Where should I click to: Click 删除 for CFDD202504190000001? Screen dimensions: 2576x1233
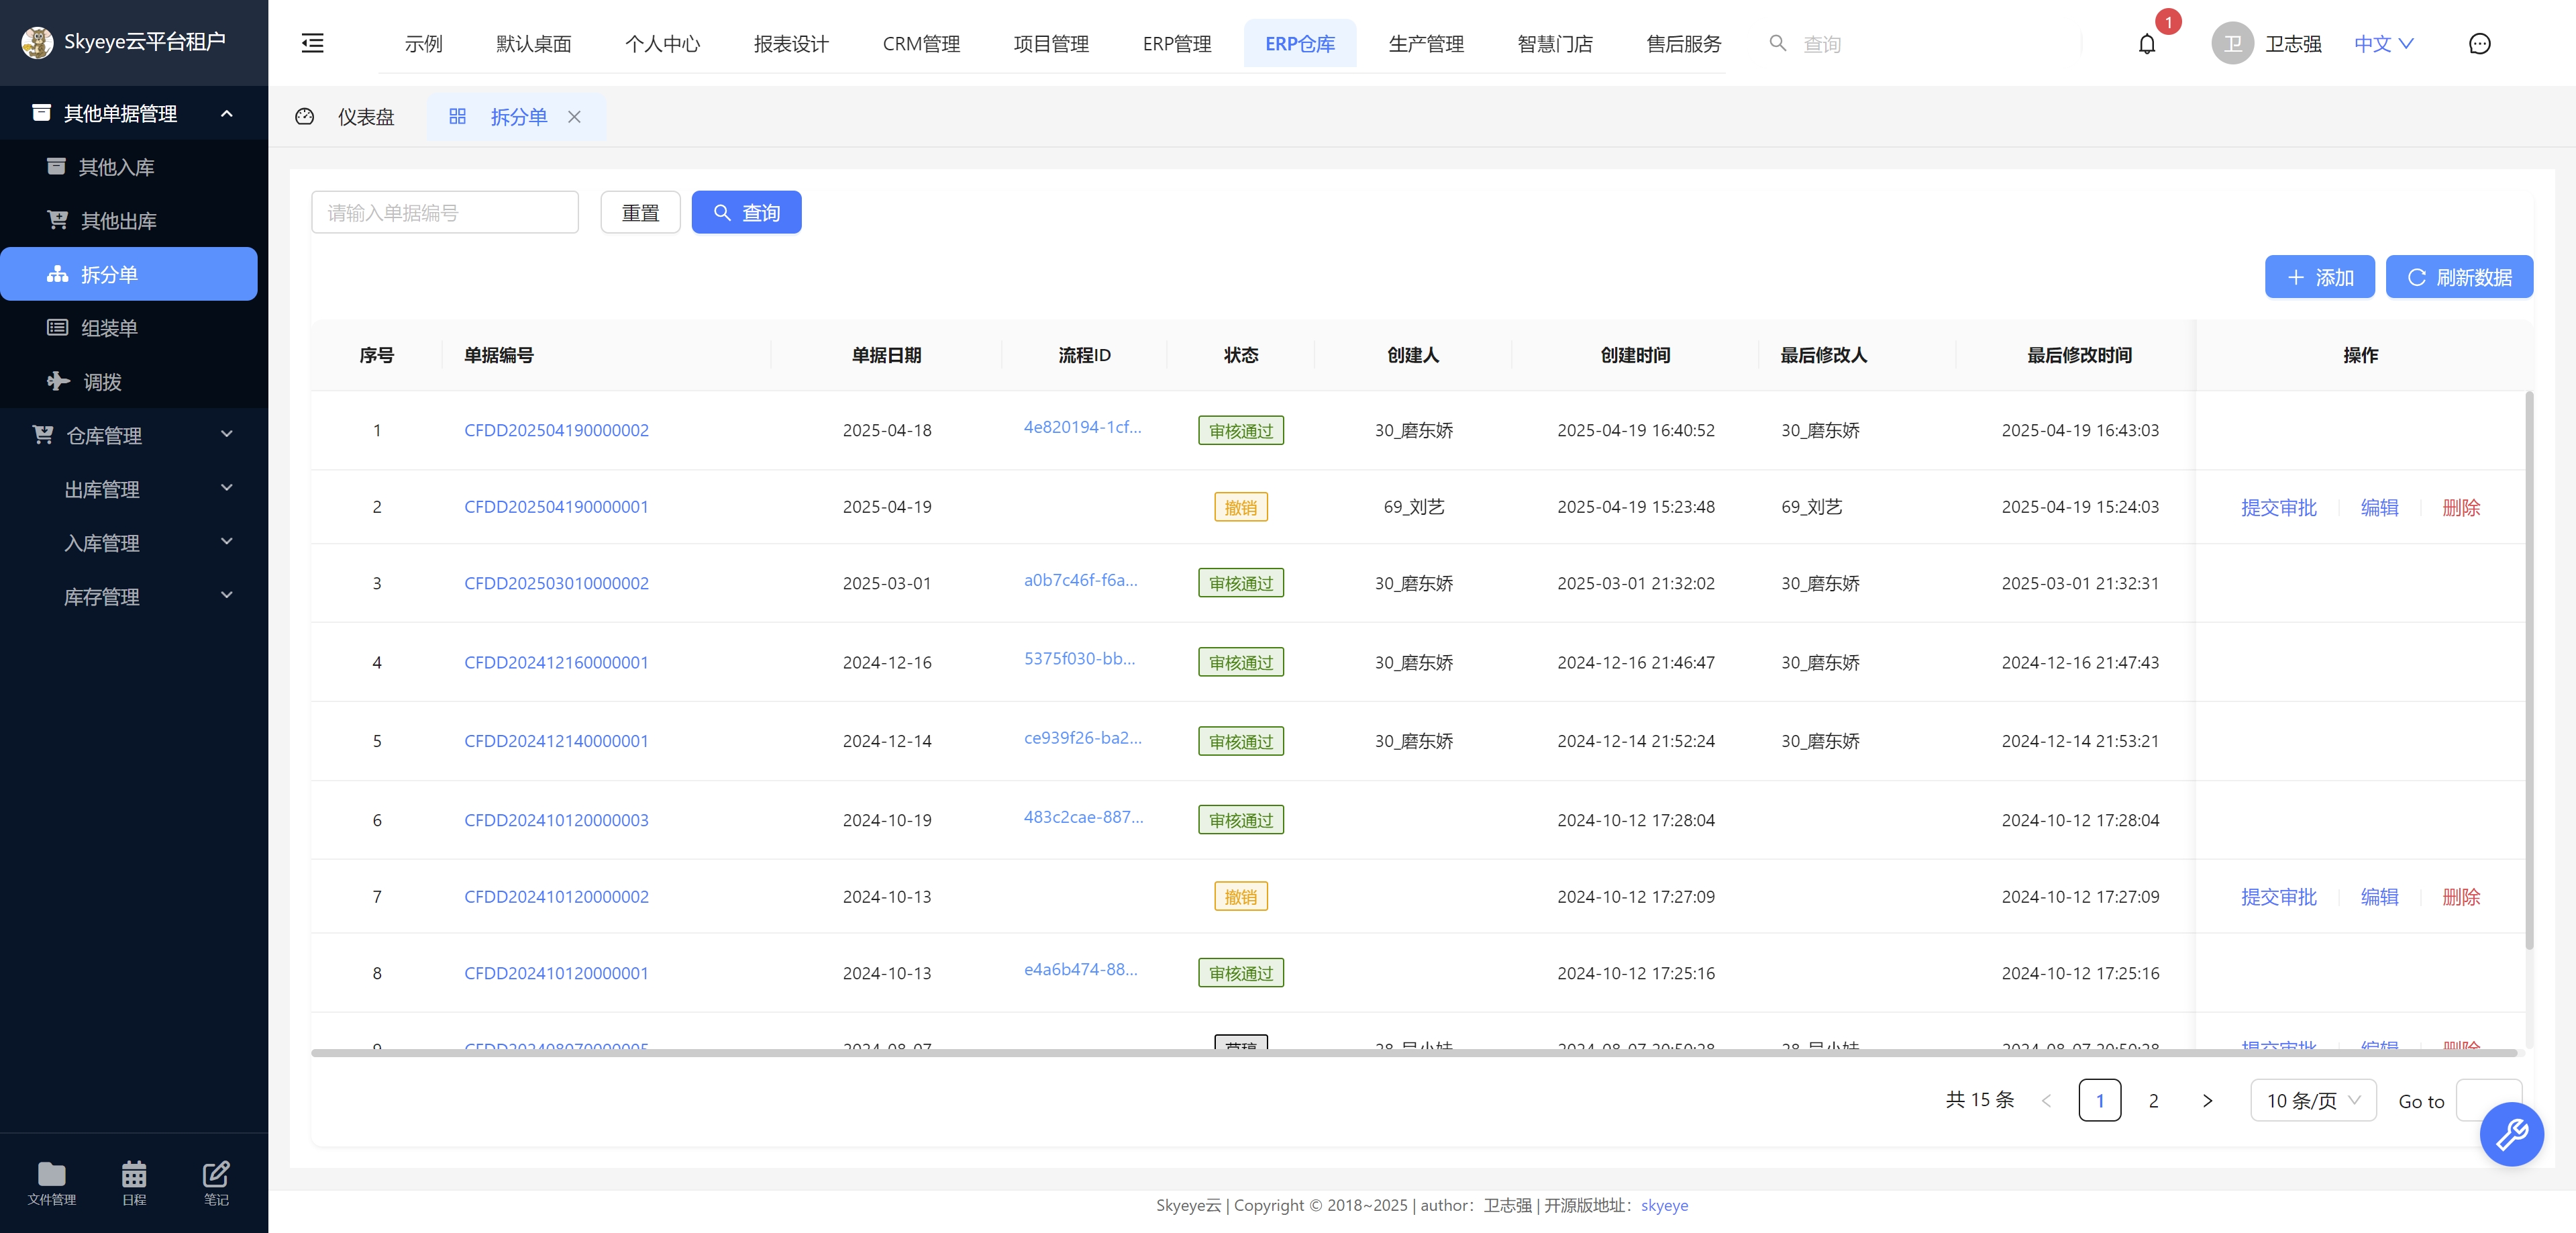(x=2461, y=507)
